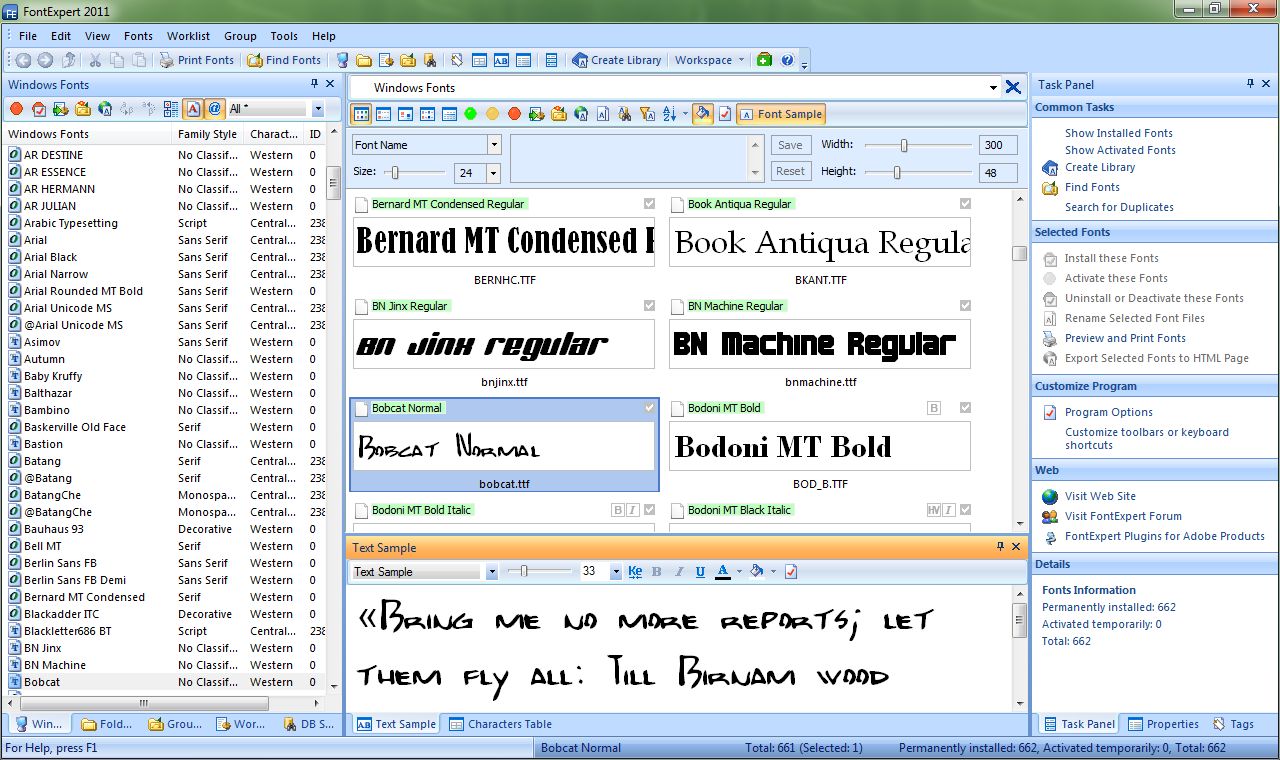This screenshot has width=1280, height=760.
Task: Click the yellow circle icon in font view toolbar
Action: pyautogui.click(x=492, y=114)
